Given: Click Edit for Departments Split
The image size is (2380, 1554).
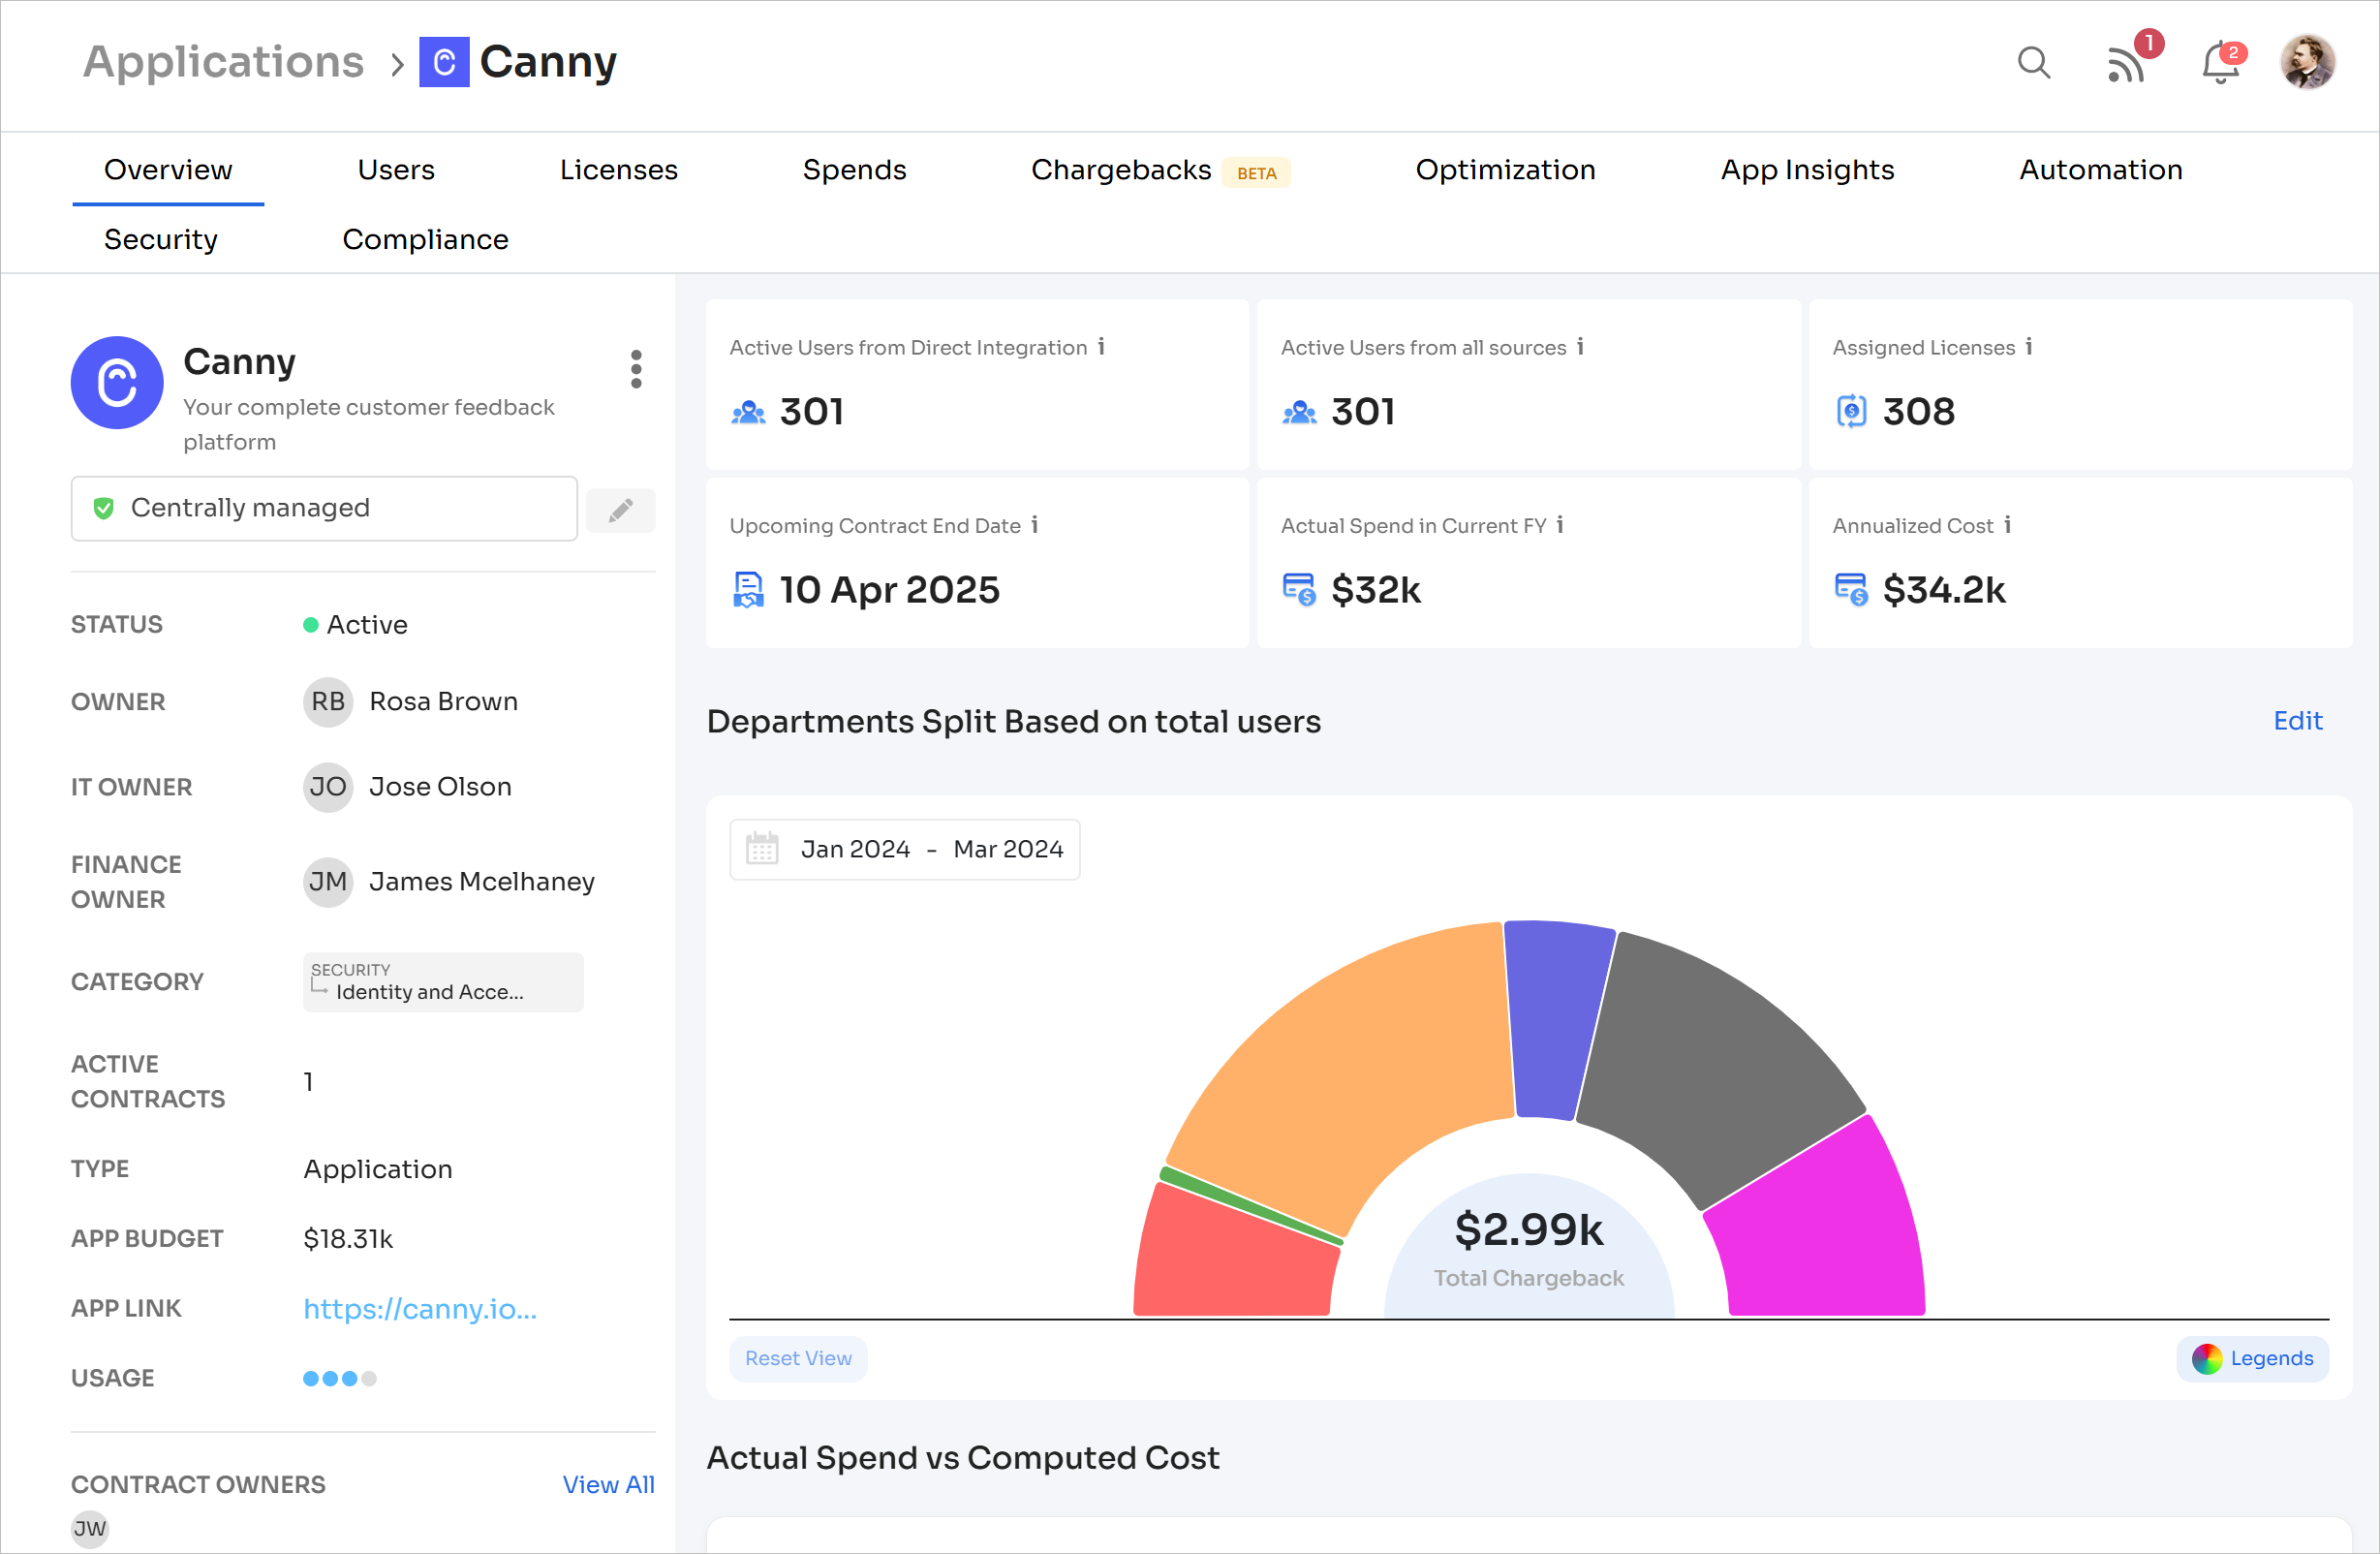Looking at the screenshot, I should point(2297,721).
